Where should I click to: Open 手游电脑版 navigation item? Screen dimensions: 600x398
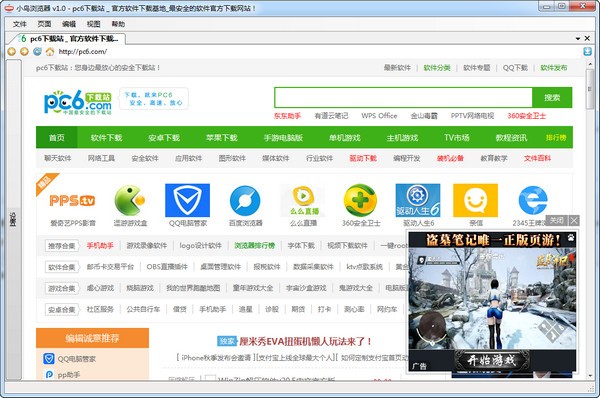283,137
